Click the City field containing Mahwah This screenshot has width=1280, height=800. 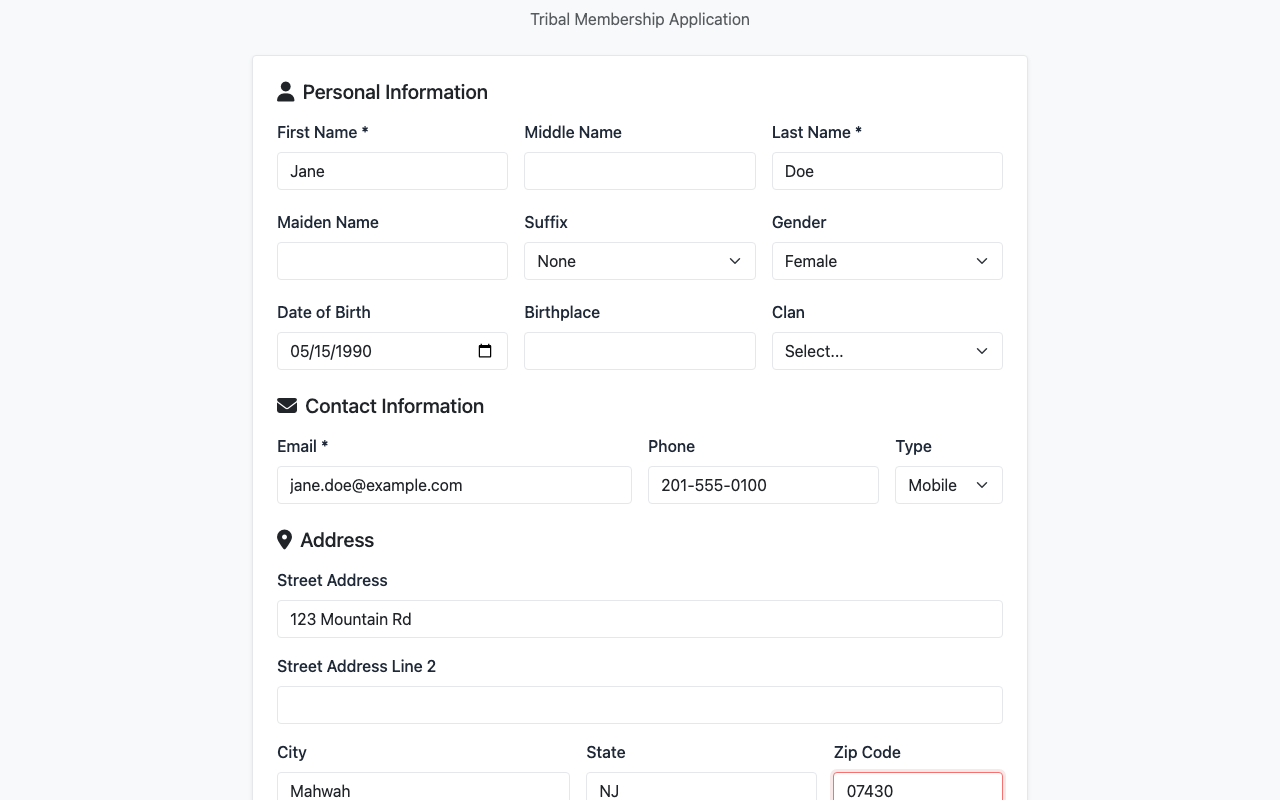(423, 790)
